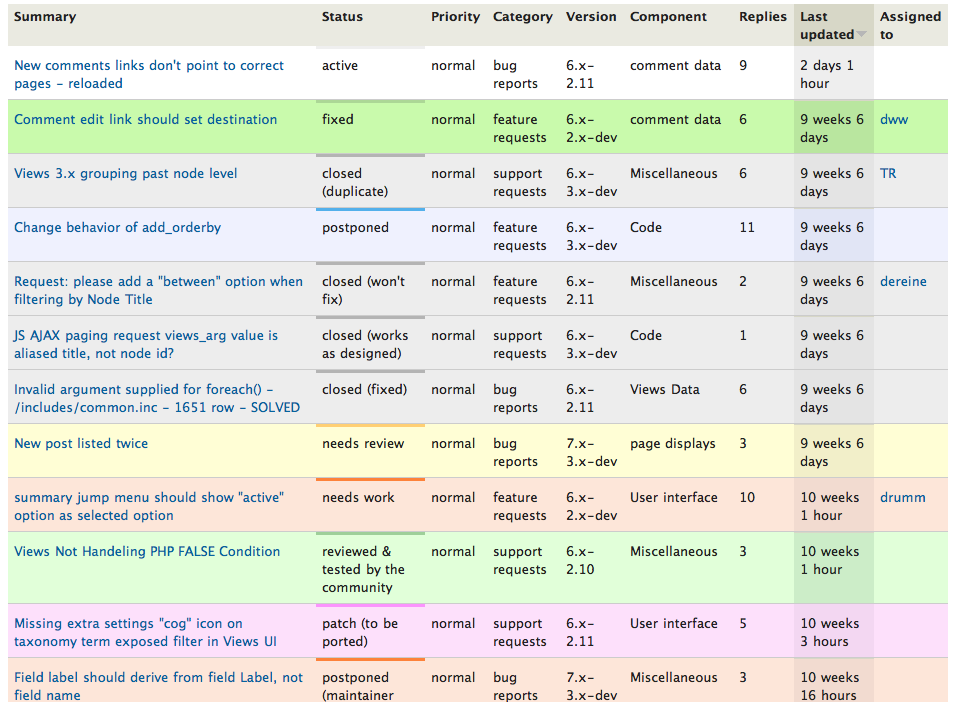Open 'Change behavior of add_orderby' issue
Screen dimensions: 960x702
(x=118, y=228)
